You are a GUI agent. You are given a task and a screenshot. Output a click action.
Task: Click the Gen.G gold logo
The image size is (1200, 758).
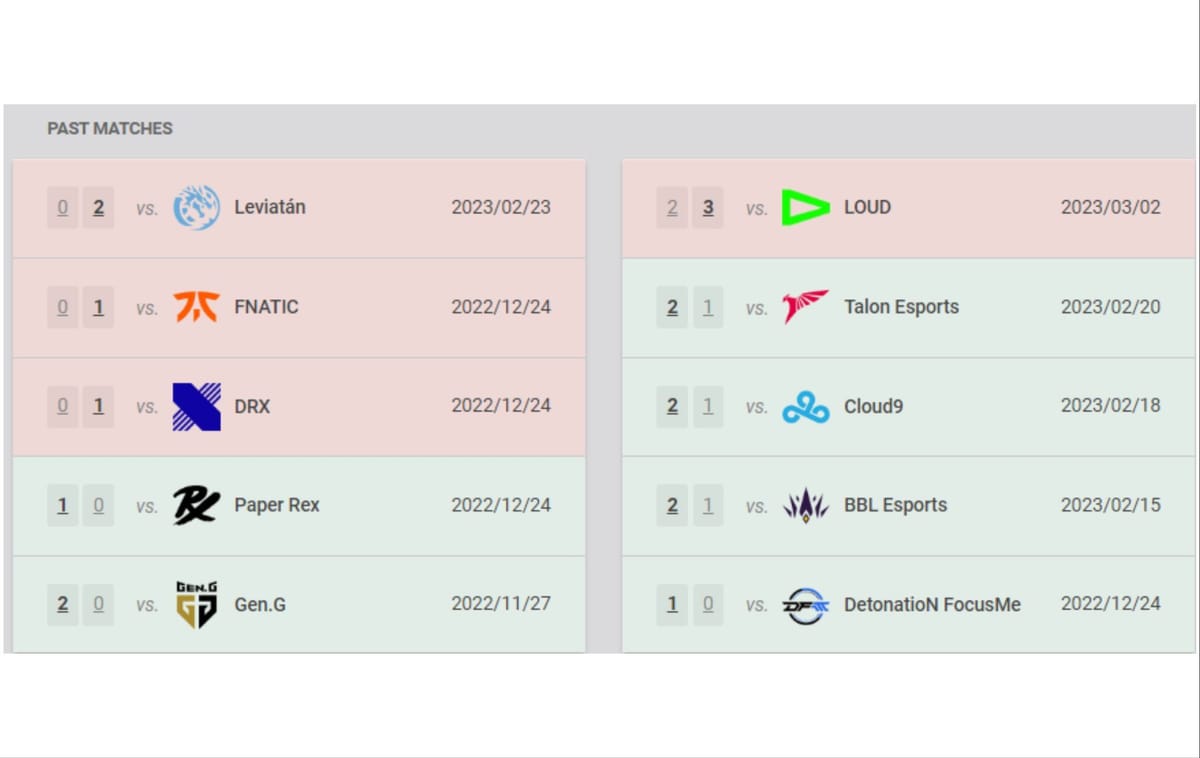pos(196,604)
